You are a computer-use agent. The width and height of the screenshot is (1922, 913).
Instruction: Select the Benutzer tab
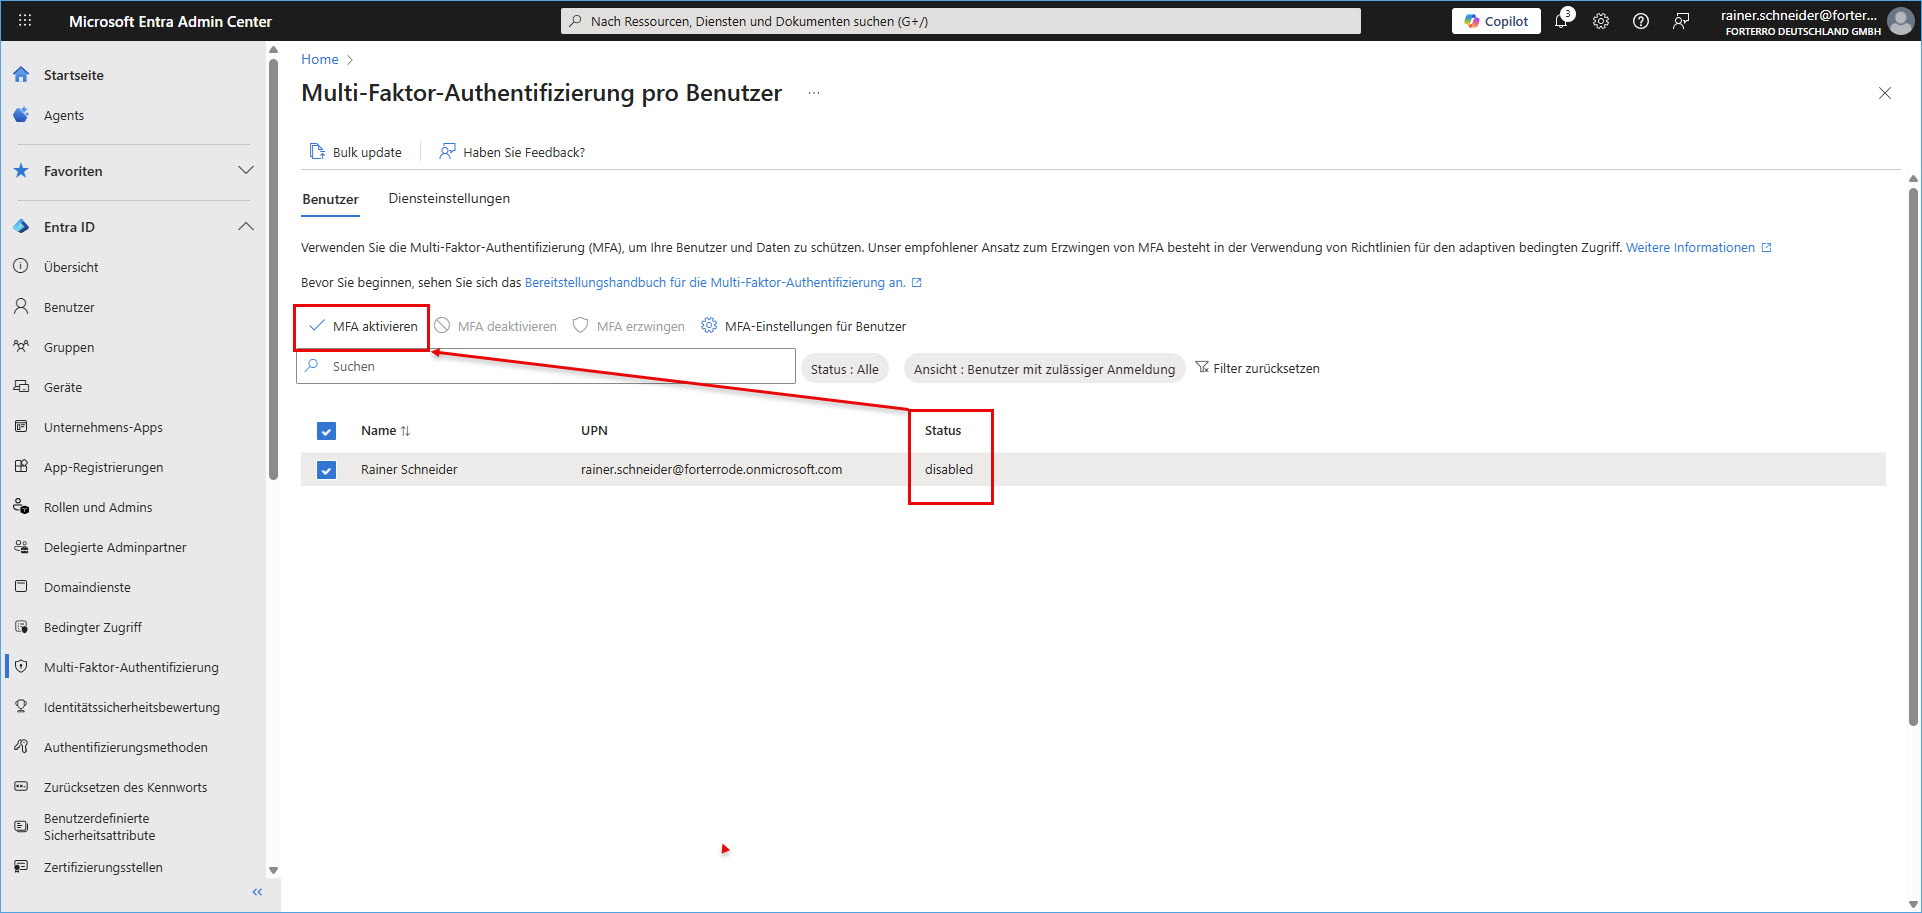coord(330,199)
